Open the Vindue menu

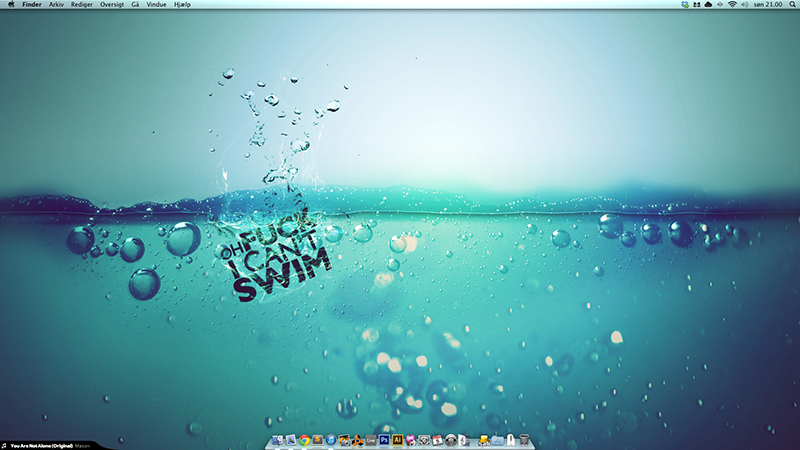point(156,4)
